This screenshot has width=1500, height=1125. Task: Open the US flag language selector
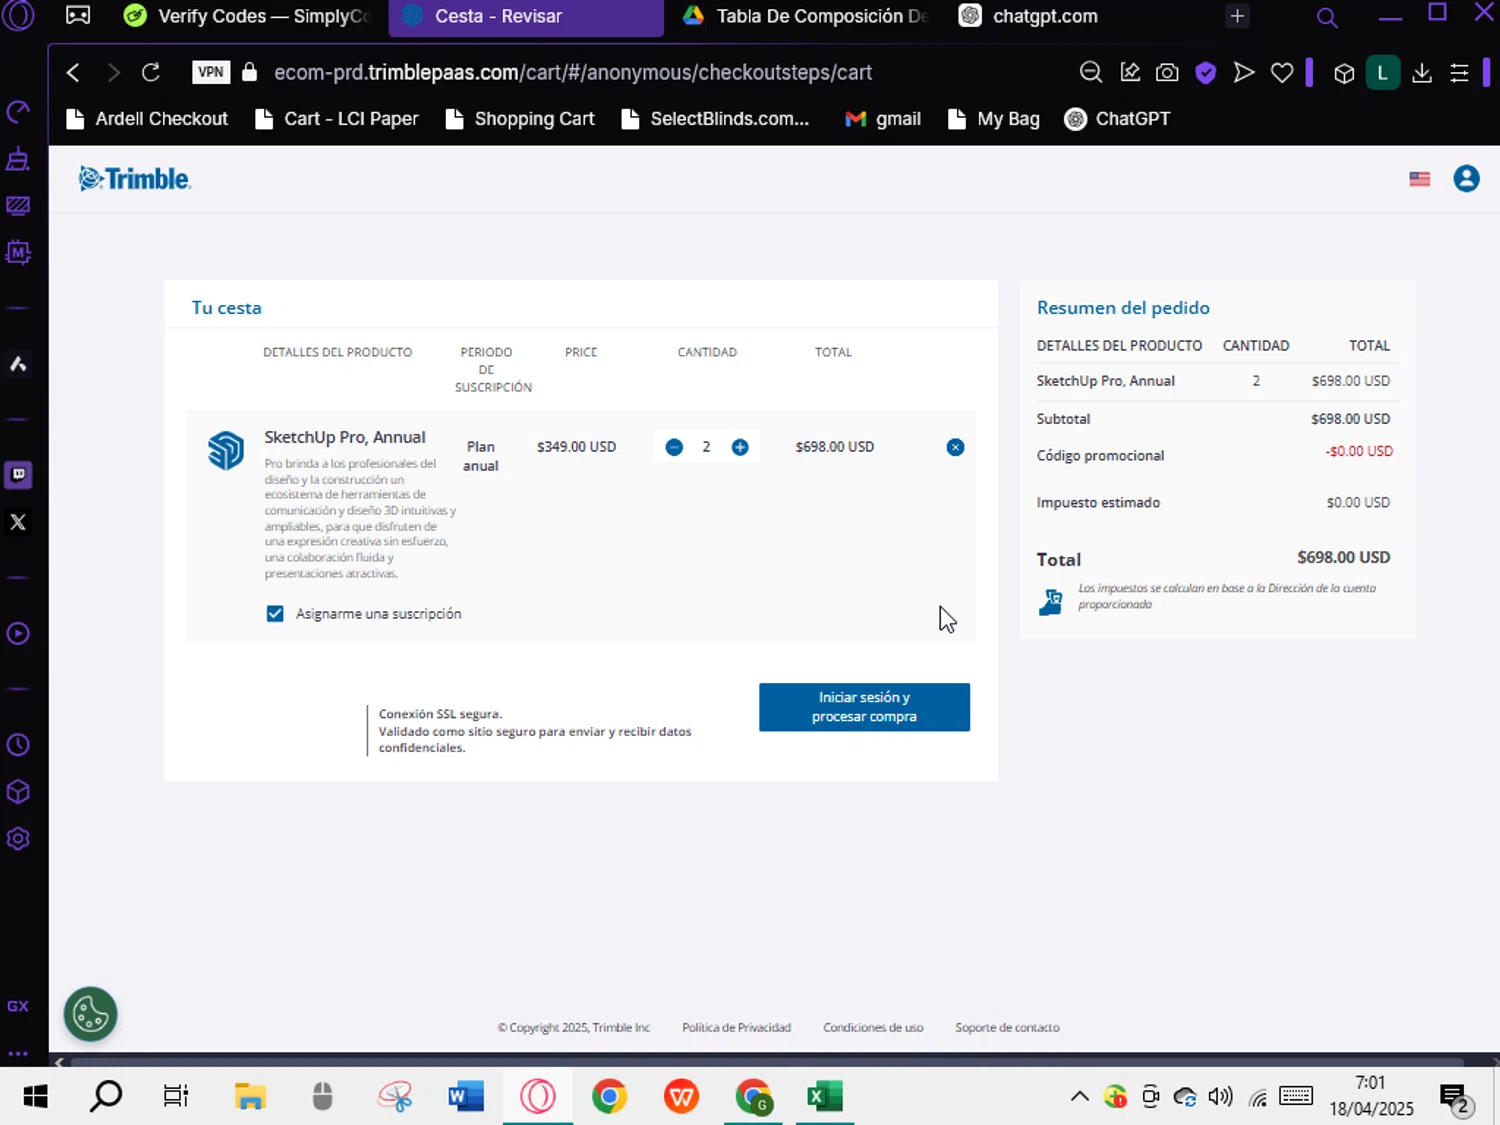(x=1419, y=179)
